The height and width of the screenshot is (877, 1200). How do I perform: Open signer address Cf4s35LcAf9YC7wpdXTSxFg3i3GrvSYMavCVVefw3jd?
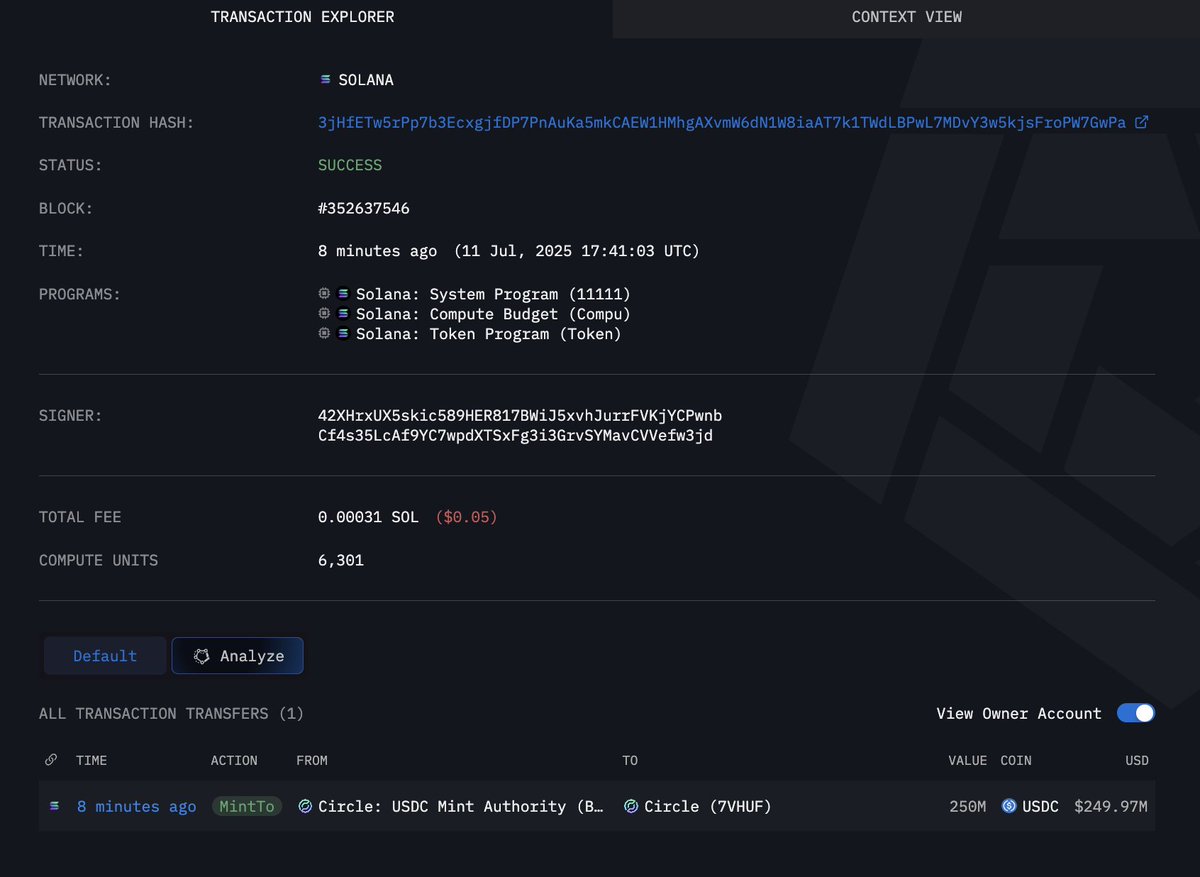(x=516, y=436)
